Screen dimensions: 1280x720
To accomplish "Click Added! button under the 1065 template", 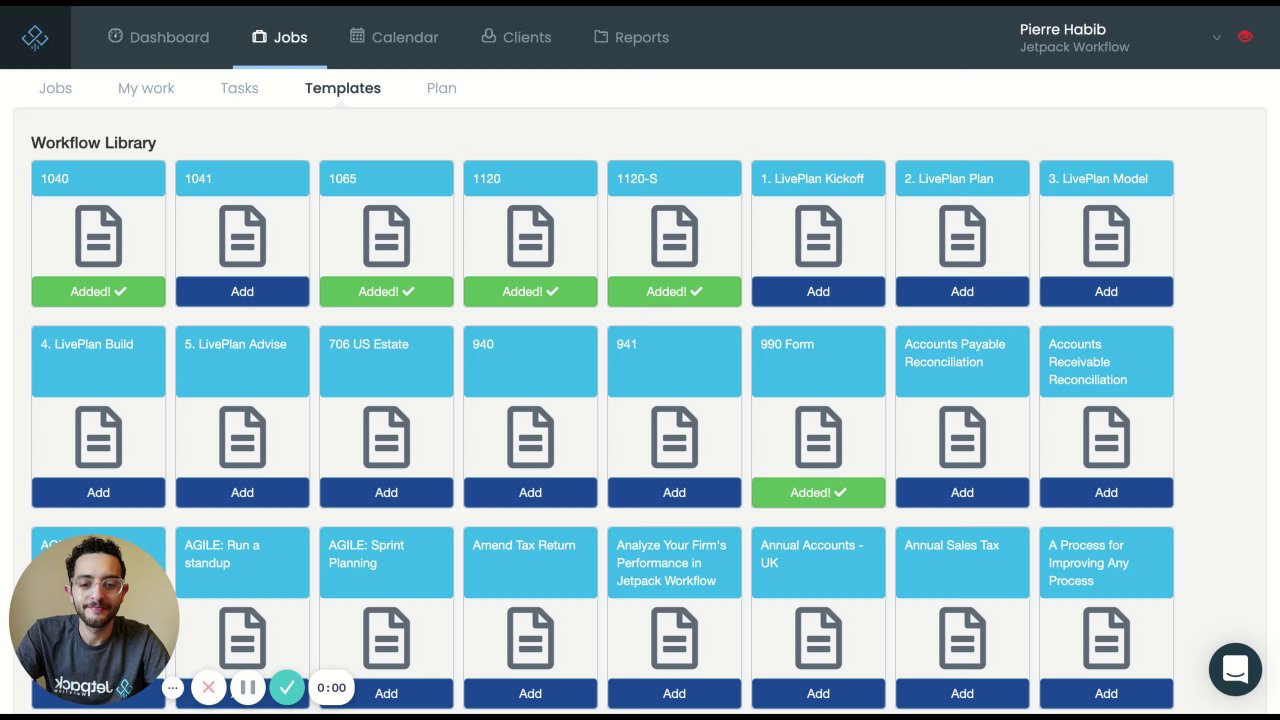I will point(386,291).
